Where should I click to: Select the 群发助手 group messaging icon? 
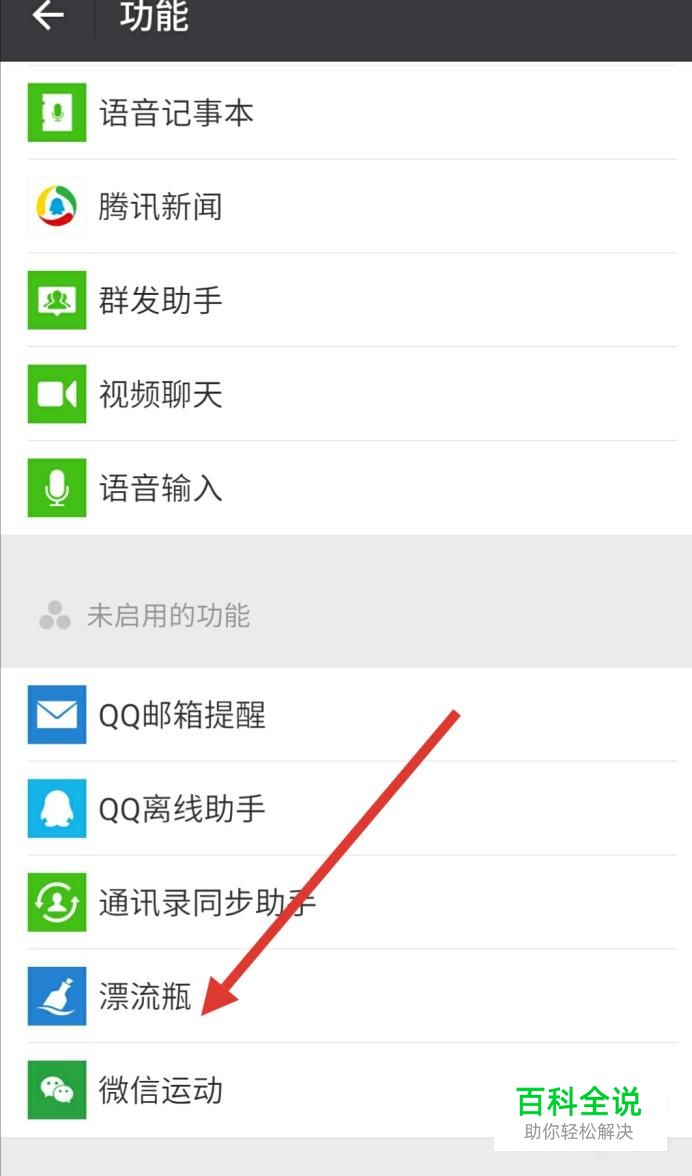pyautogui.click(x=57, y=300)
